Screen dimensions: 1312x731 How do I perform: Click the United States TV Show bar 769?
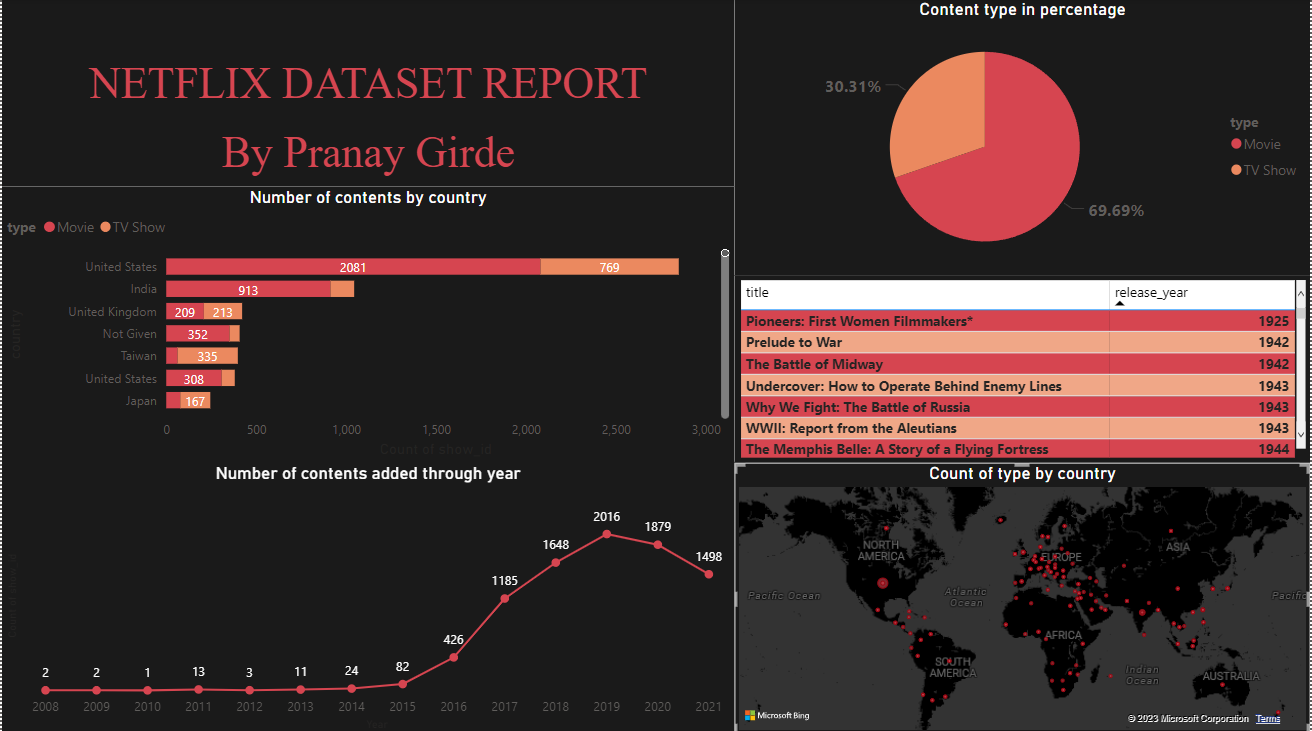click(610, 267)
